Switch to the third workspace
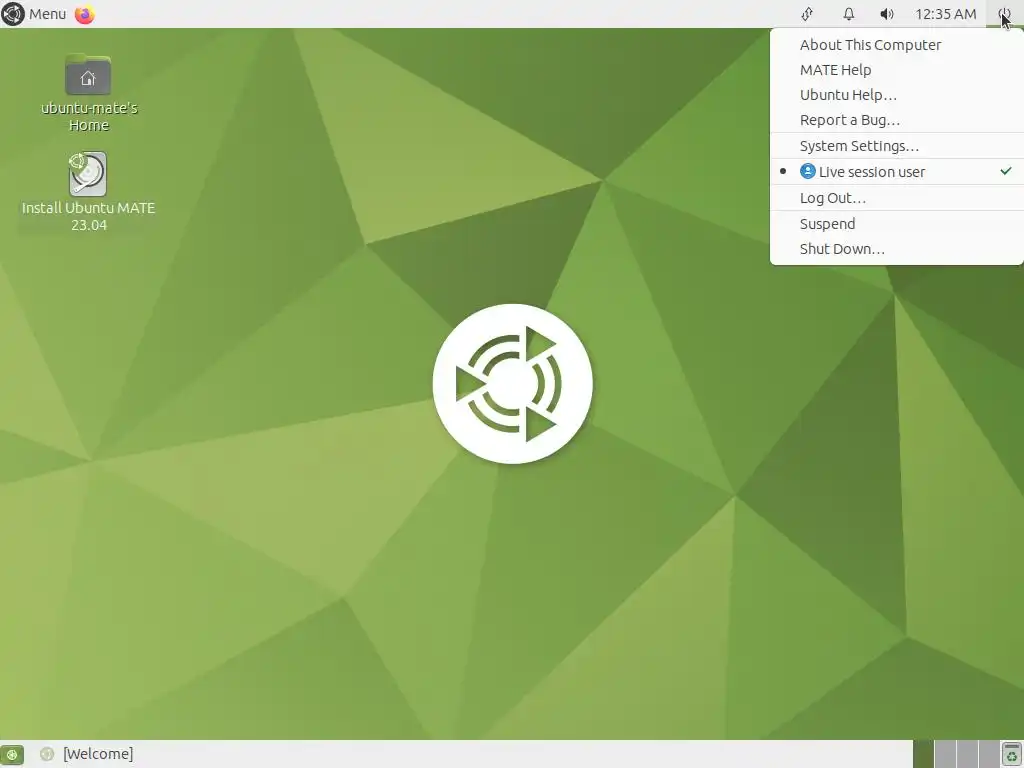Viewport: 1024px width, 768px height. pos(967,754)
